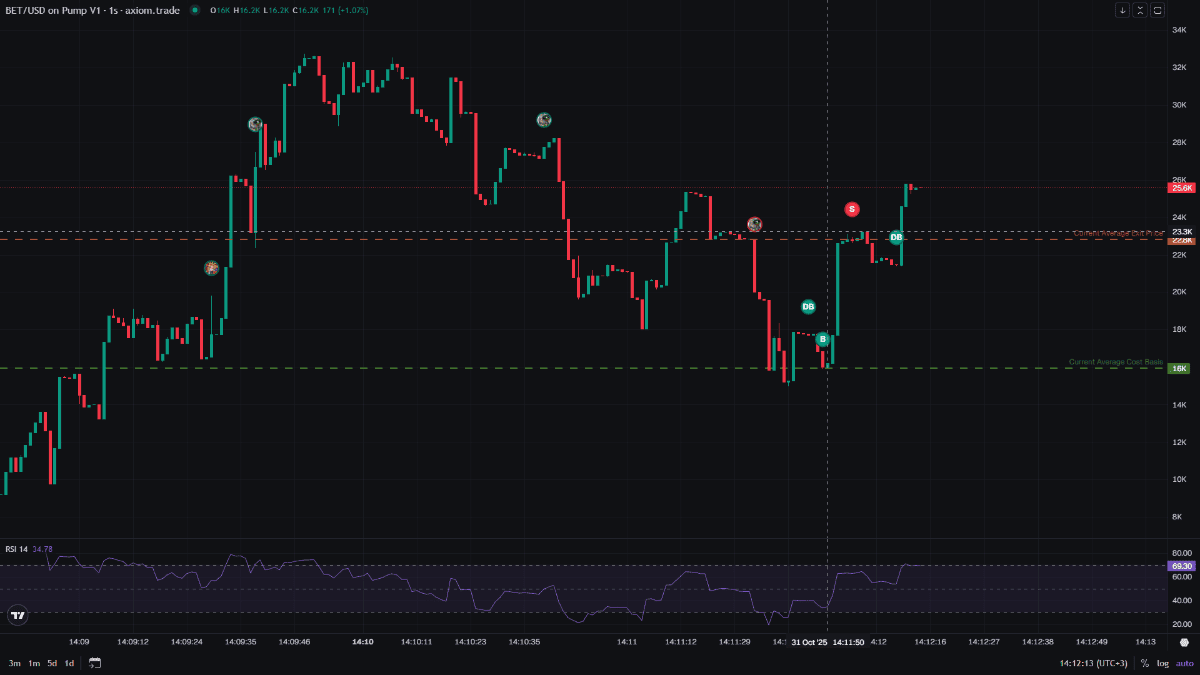1200x675 pixels.
Task: Click the red 25.6K current price label
Action: 1182,188
